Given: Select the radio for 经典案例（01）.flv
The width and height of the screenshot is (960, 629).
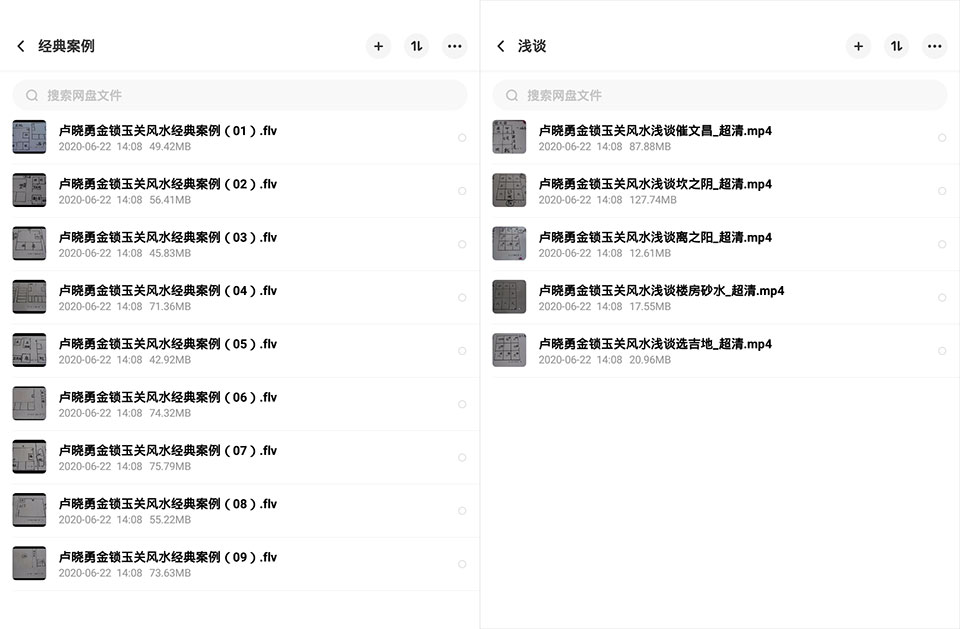Looking at the screenshot, I should tap(462, 138).
